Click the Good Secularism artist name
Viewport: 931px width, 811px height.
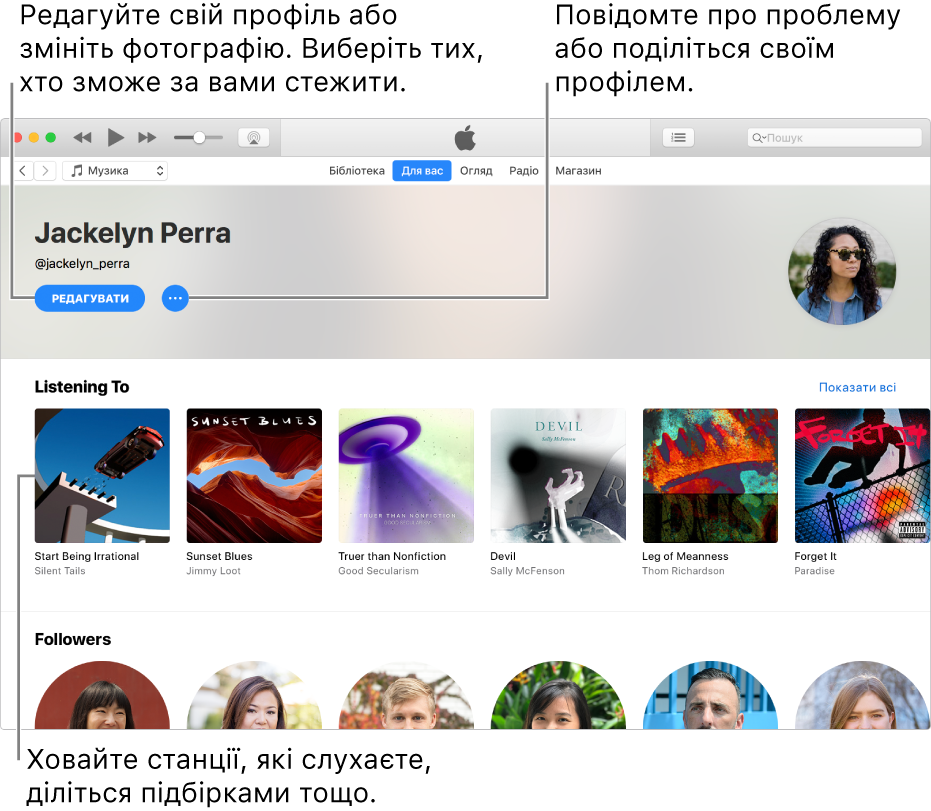(x=378, y=571)
